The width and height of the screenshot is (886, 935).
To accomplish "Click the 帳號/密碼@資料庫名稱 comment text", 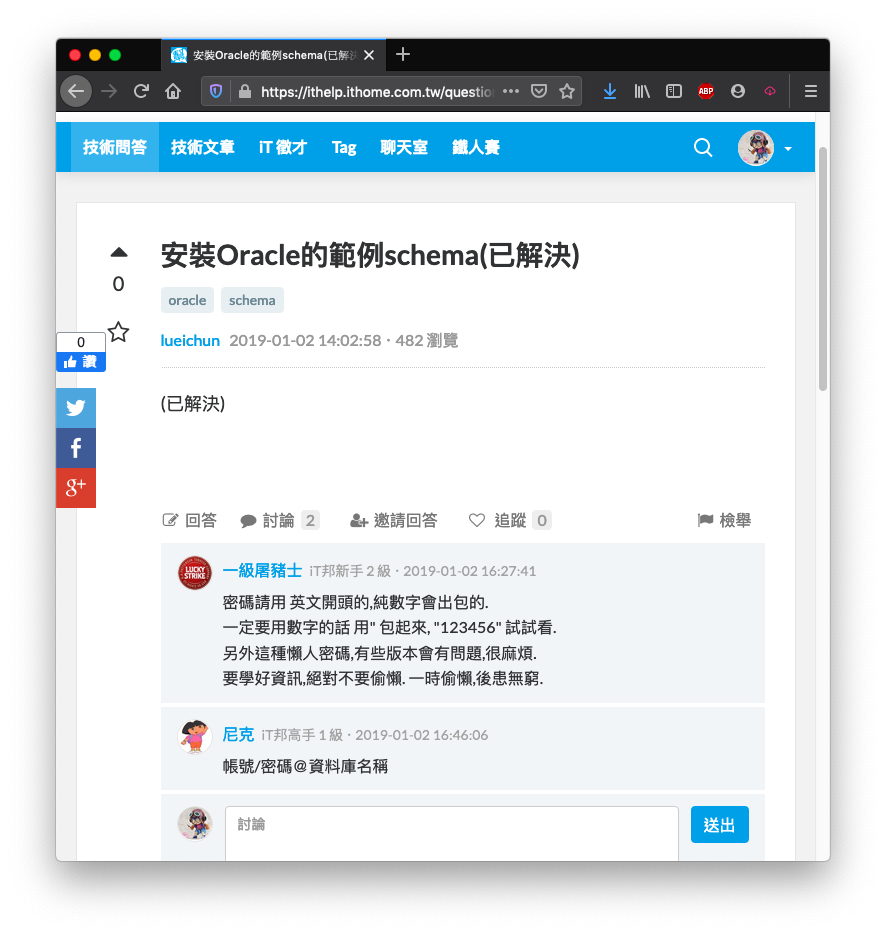I will [x=305, y=766].
